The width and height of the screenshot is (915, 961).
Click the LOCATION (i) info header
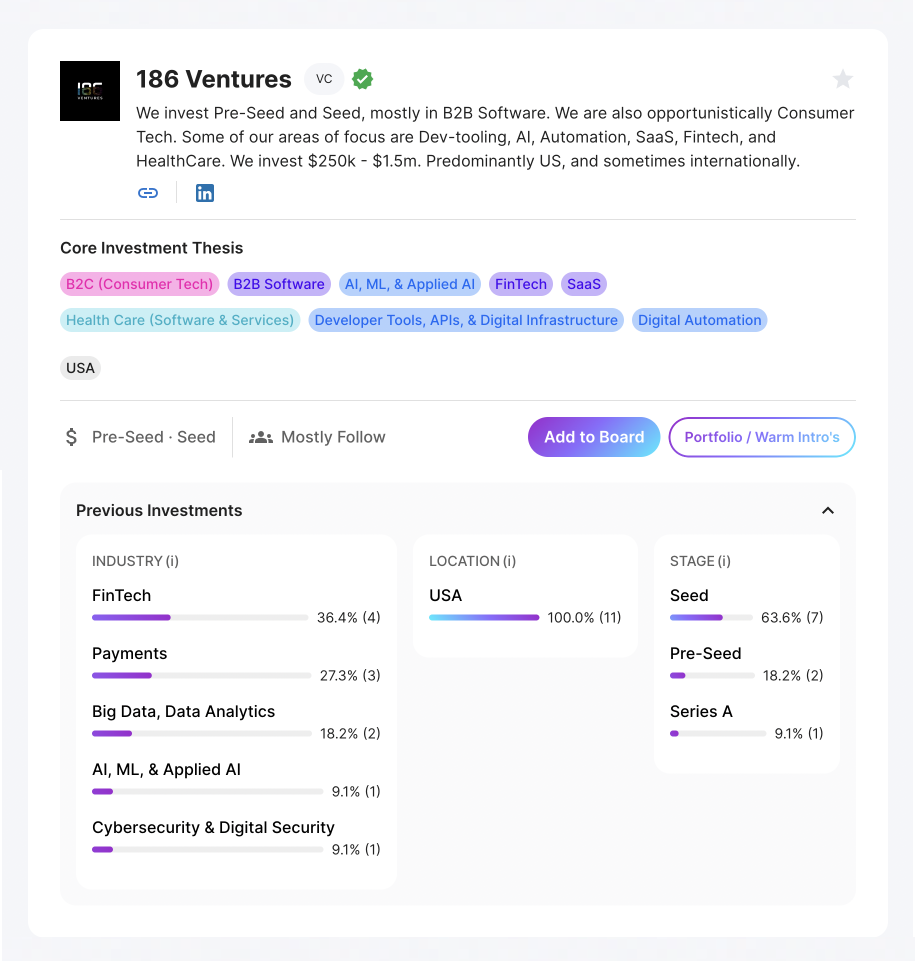(473, 561)
